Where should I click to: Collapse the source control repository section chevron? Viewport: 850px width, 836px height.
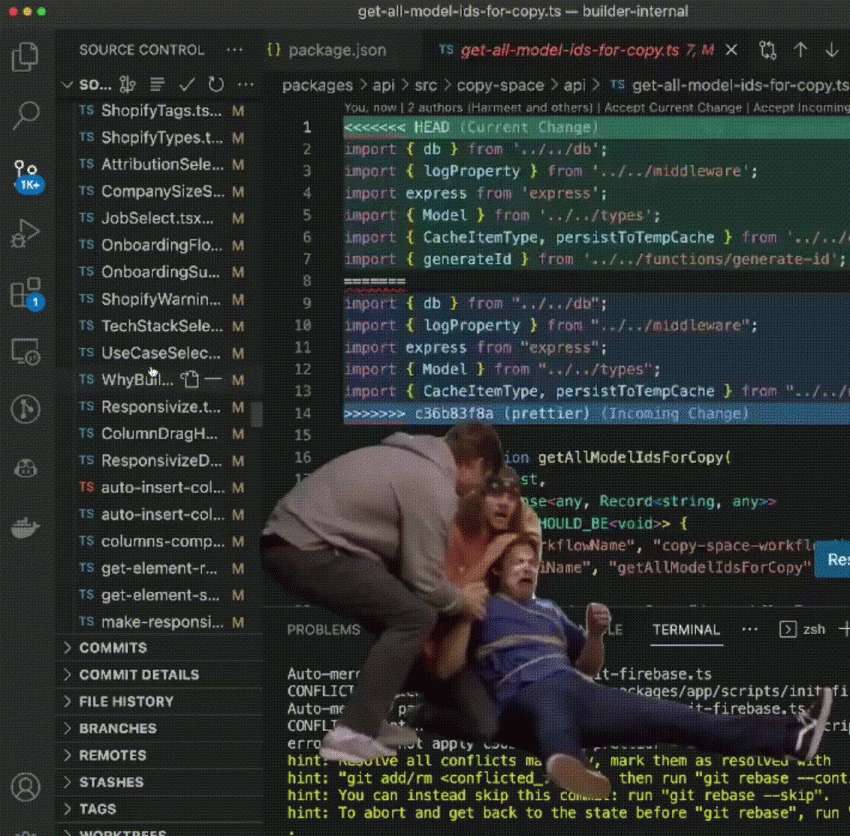(x=68, y=85)
